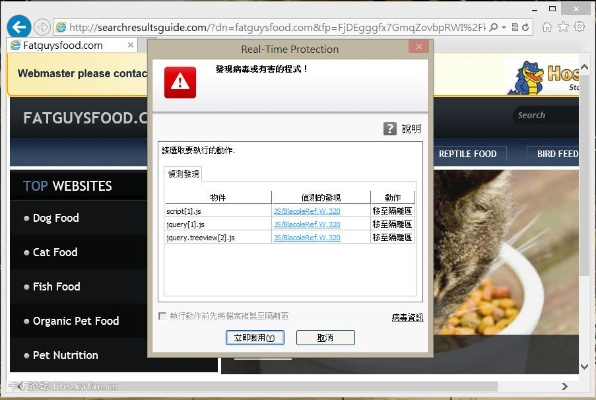Image resolution: width=596 pixels, height=400 pixels.
Task: Open action dropdown for jquery.treeview[2].js row
Action: coord(392,238)
